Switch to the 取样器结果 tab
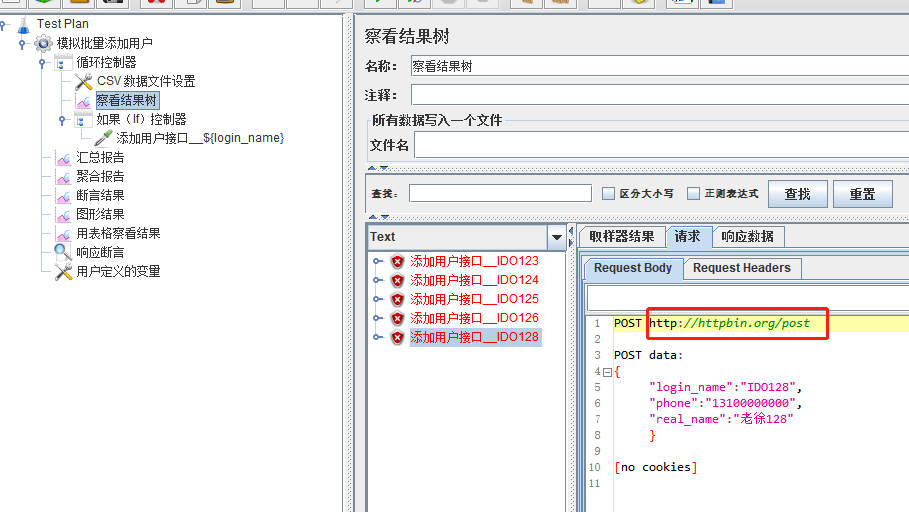This screenshot has height=512, width=909. point(621,237)
